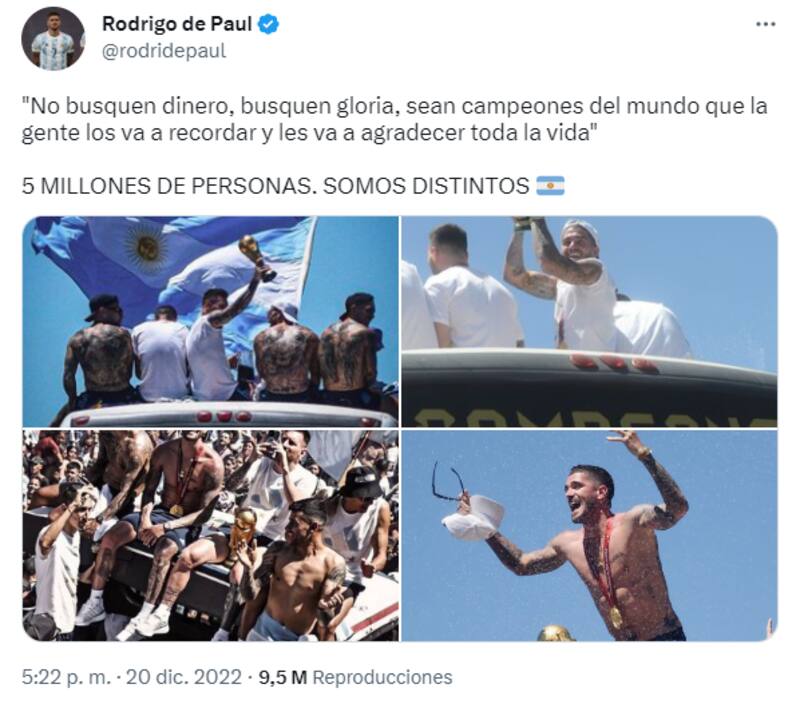The width and height of the screenshot is (800, 708).
Task: View the 9,5 M Reproducciones count
Action: pos(356,677)
